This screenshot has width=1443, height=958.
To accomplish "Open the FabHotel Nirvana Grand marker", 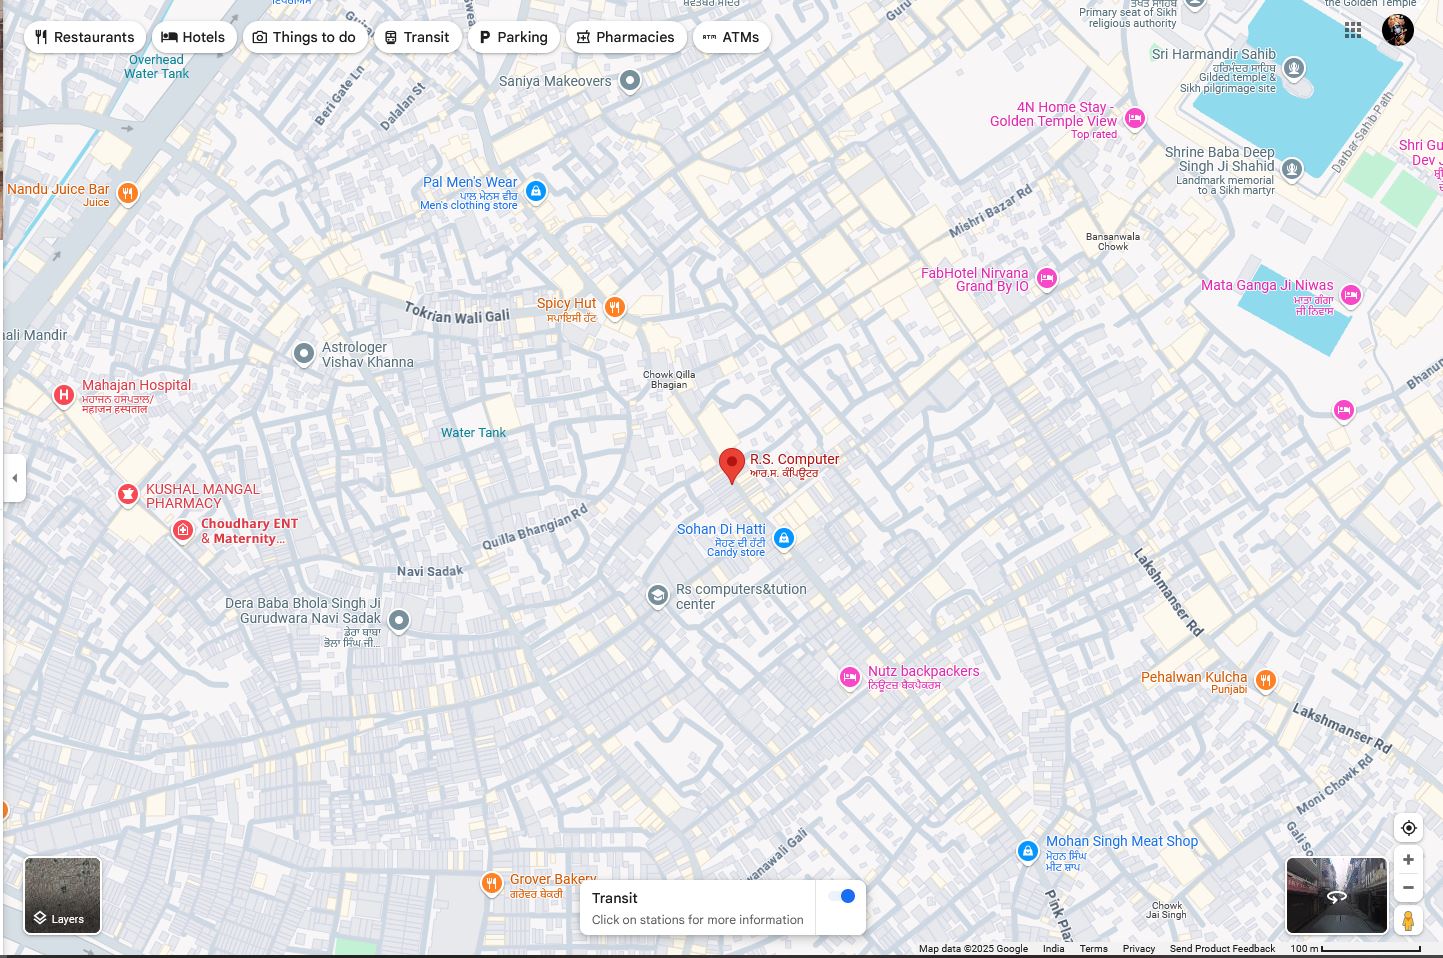I will (1047, 278).
